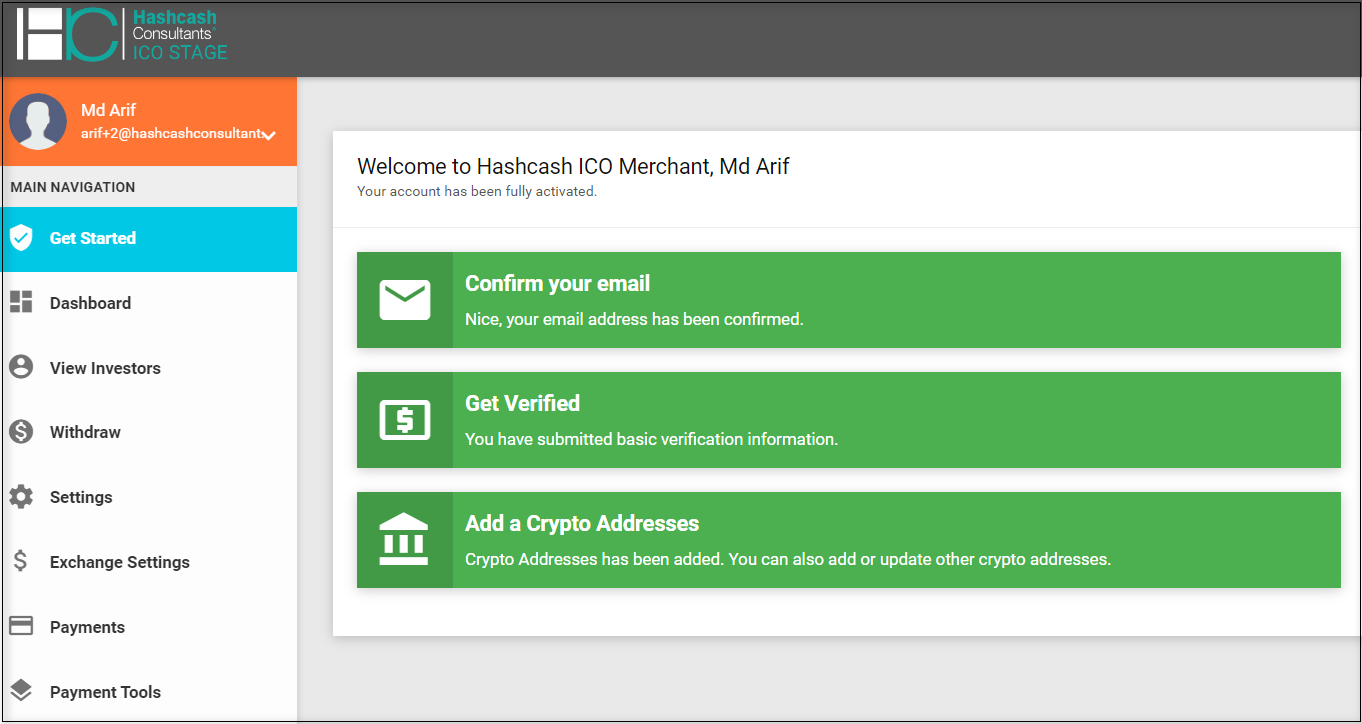
Task: Open the Confirm your email card
Action: coord(848,300)
